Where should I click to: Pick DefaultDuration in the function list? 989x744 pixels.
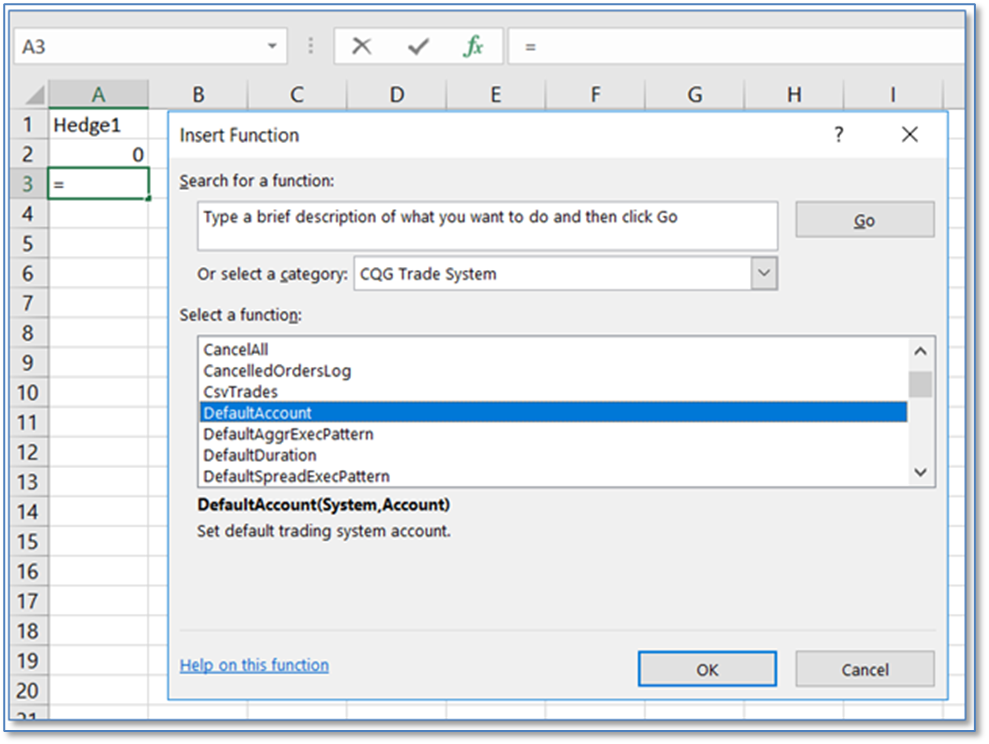(260, 455)
